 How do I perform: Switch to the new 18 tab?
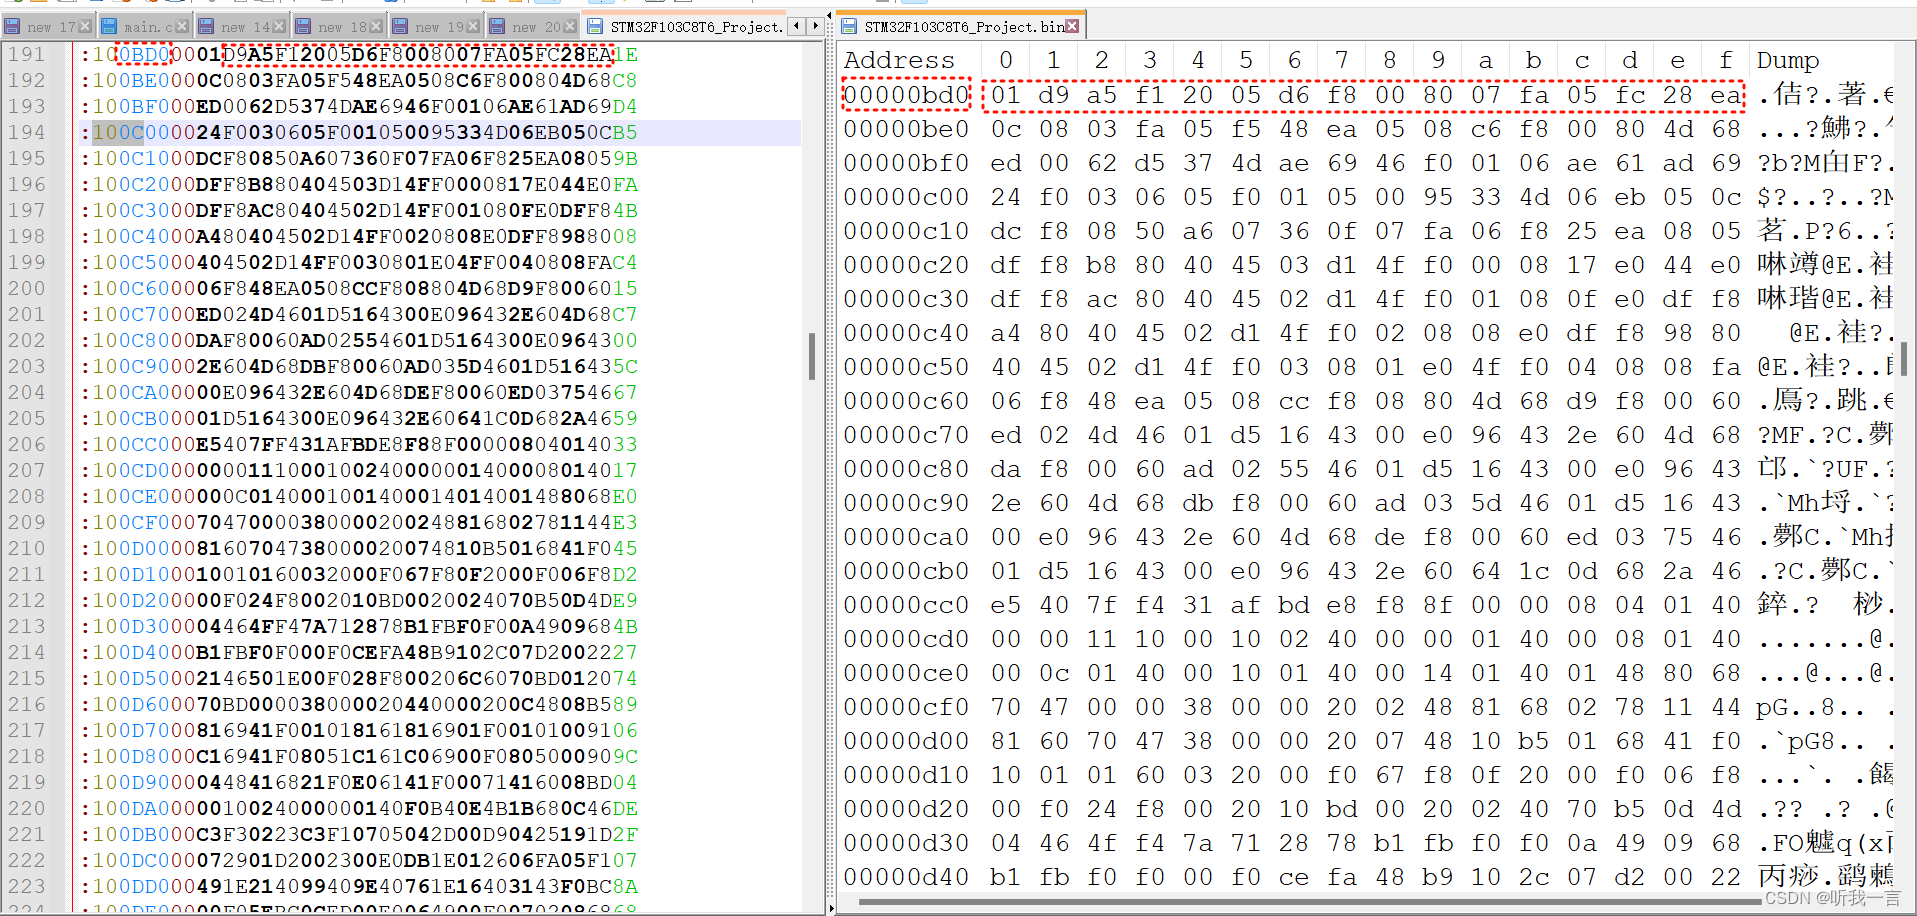[x=340, y=26]
